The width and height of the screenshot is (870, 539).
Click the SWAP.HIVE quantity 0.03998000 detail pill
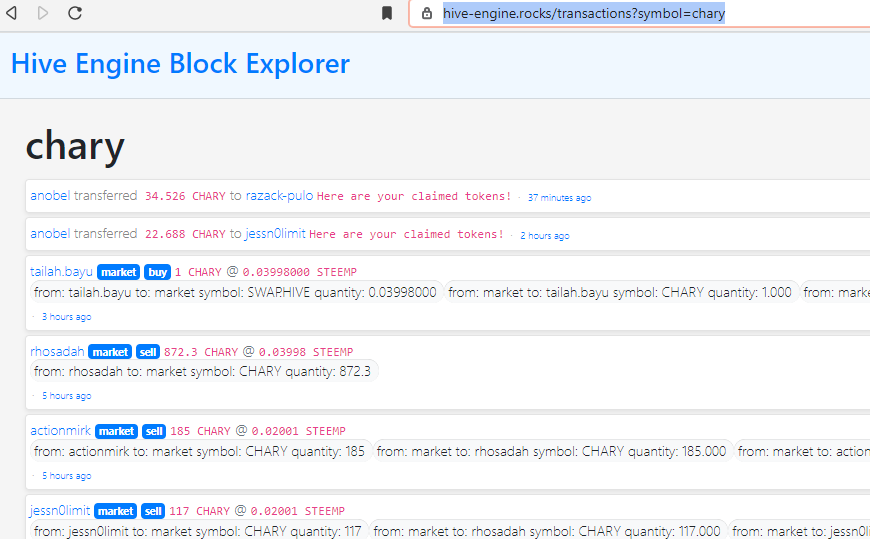point(235,293)
